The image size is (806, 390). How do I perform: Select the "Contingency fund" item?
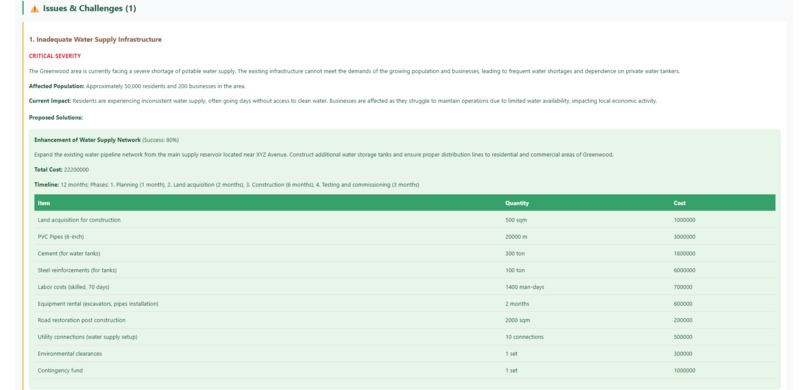60,370
